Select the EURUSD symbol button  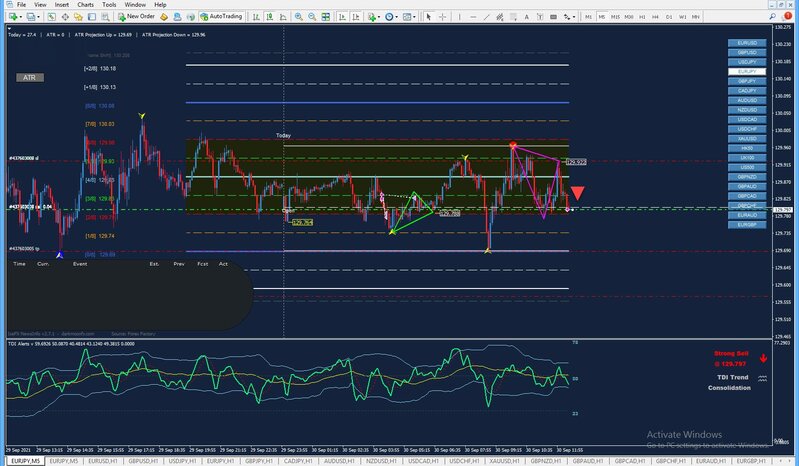pos(747,43)
